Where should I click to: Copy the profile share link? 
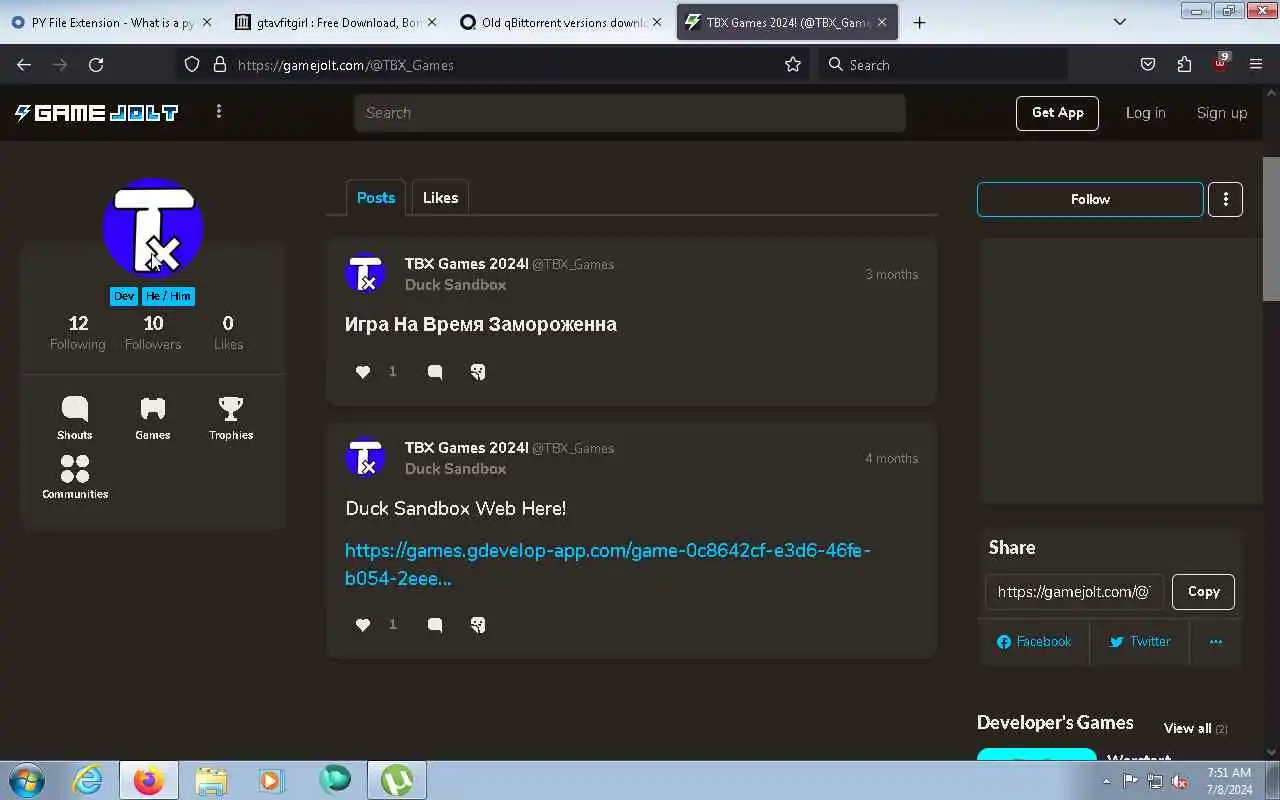point(1203,592)
